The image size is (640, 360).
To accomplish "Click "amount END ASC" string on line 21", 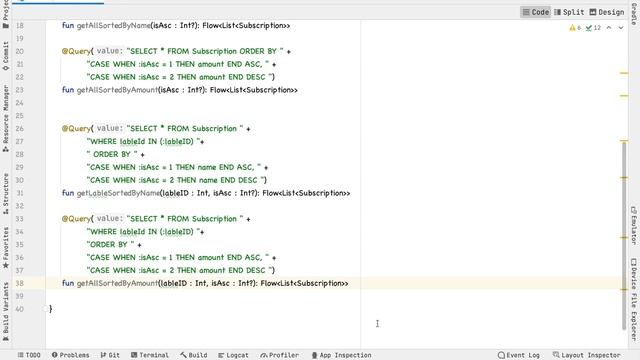I will coord(178,64).
